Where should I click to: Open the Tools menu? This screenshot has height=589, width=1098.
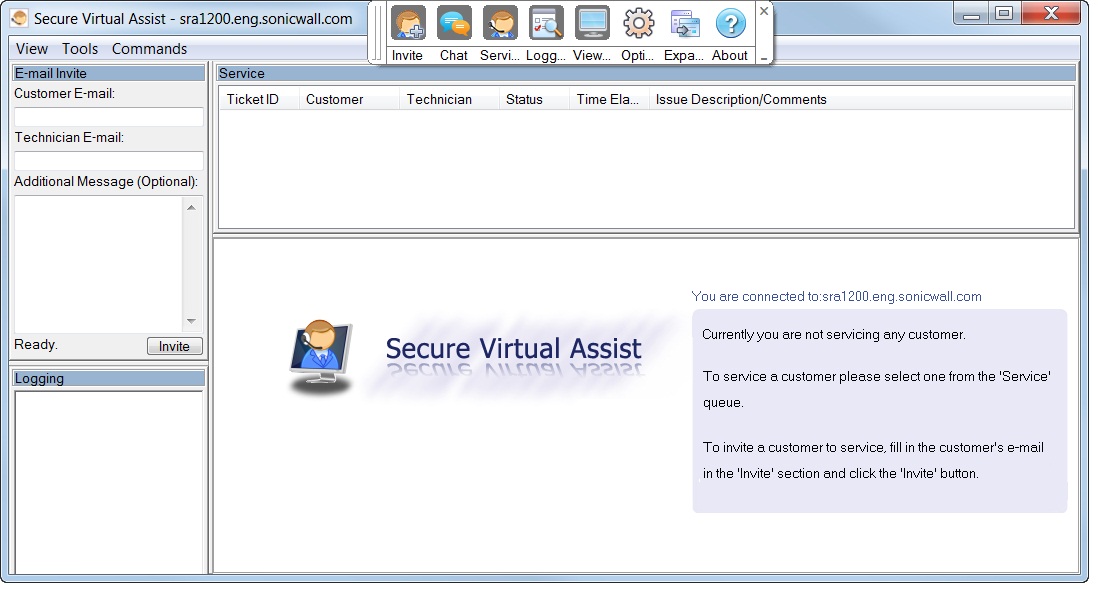[80, 49]
